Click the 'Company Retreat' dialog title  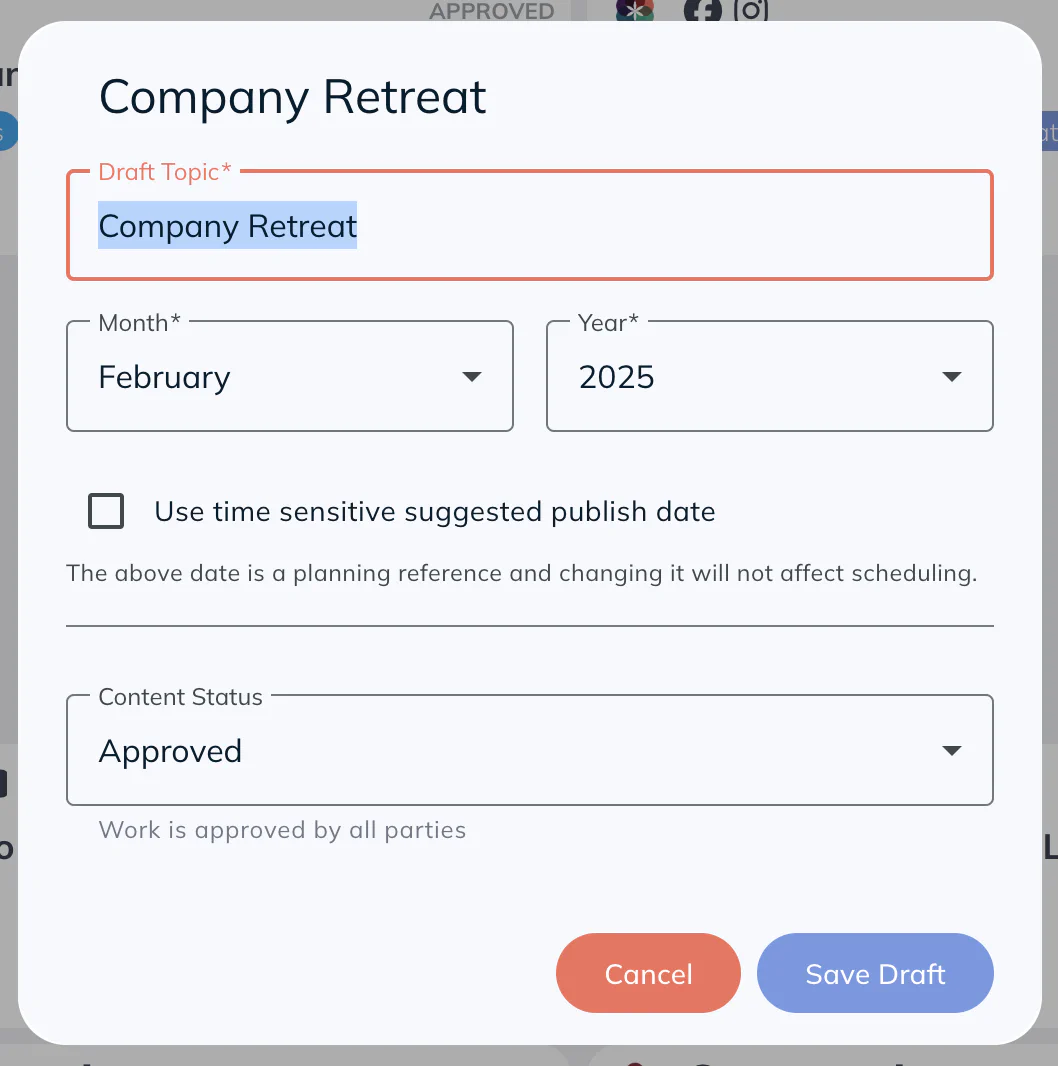click(x=293, y=97)
